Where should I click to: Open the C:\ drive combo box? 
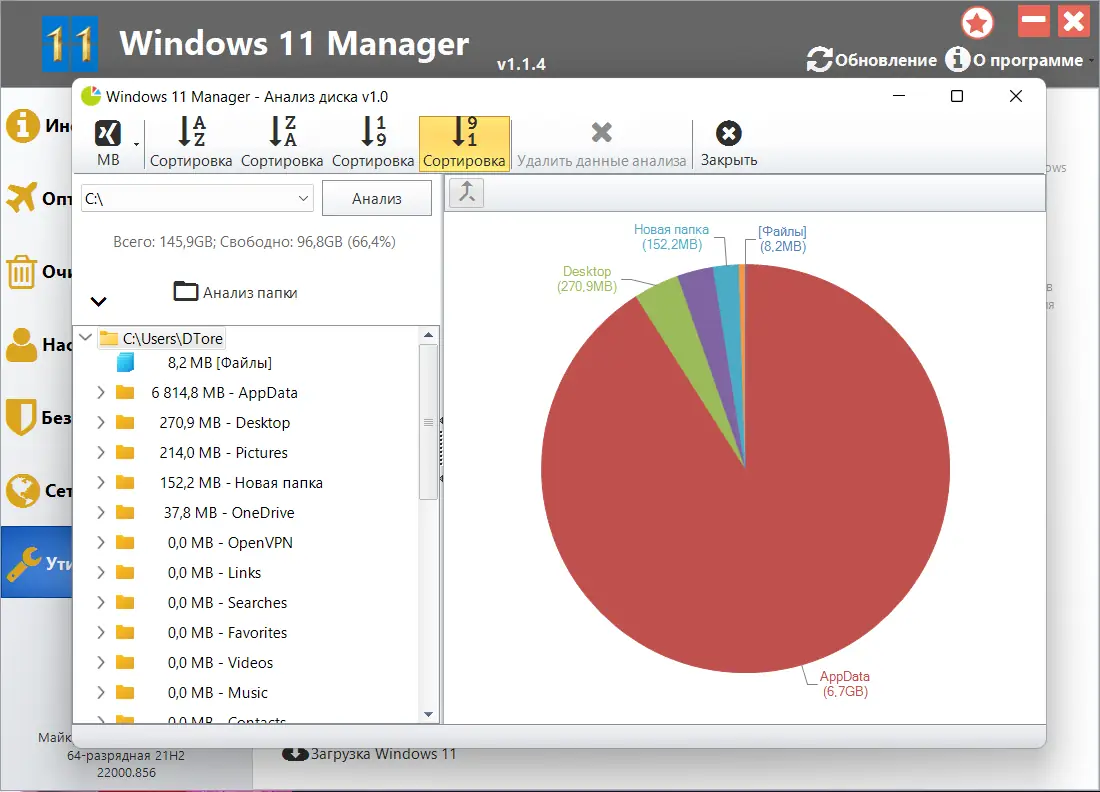197,199
